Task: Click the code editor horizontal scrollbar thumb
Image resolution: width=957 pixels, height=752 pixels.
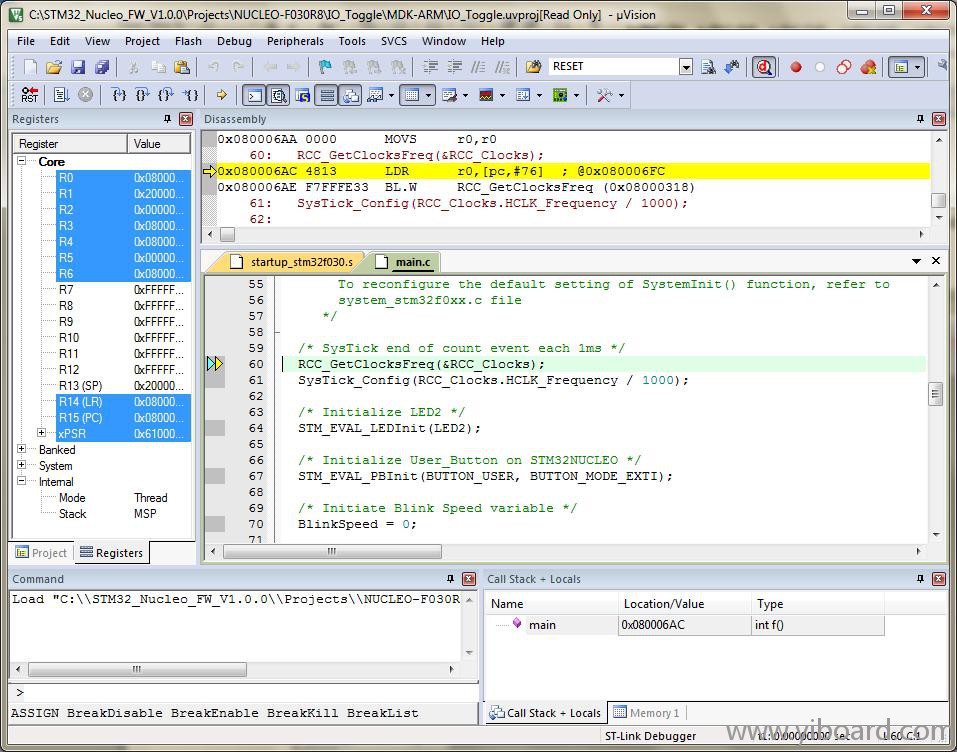Action: [x=333, y=551]
